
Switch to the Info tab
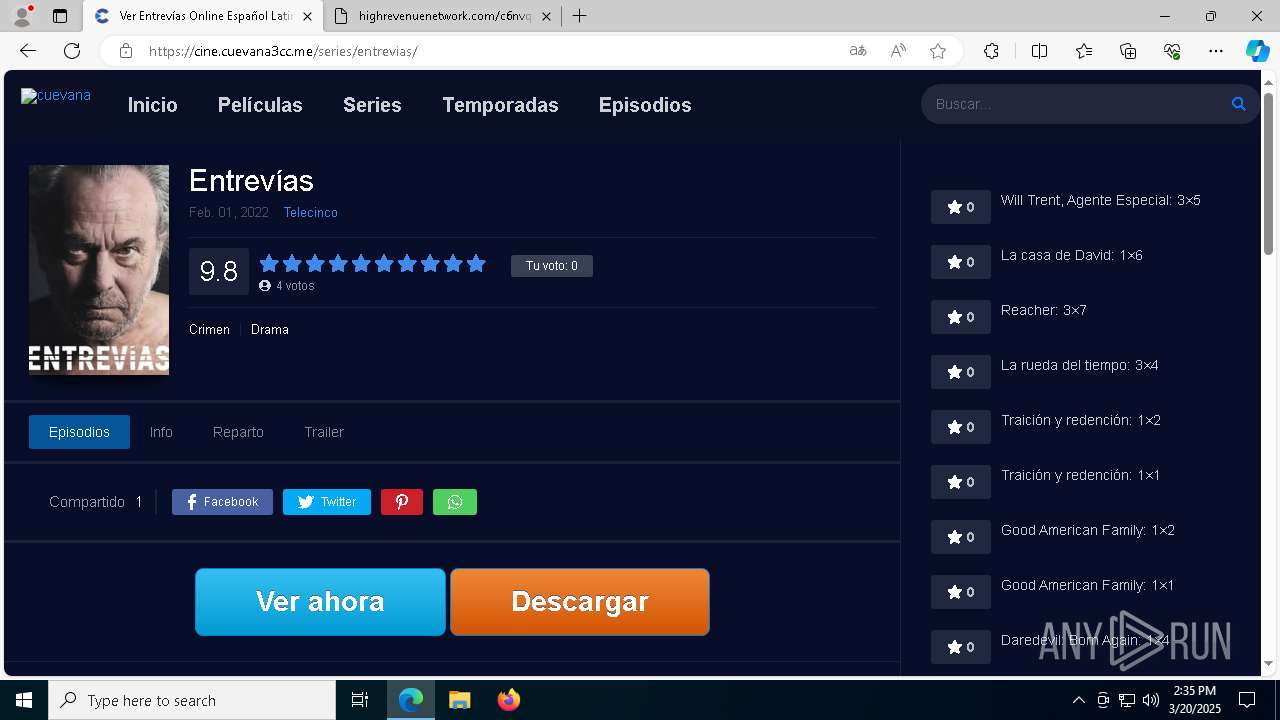point(161,432)
